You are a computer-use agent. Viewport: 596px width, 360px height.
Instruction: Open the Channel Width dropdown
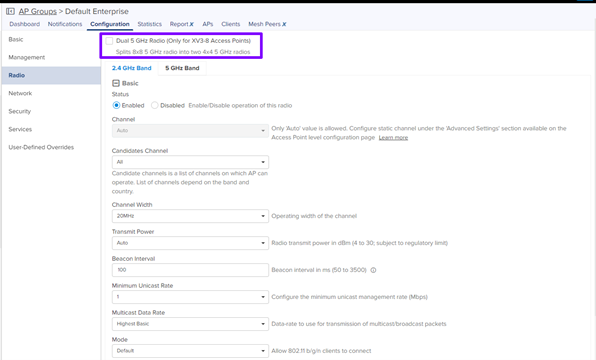190,216
